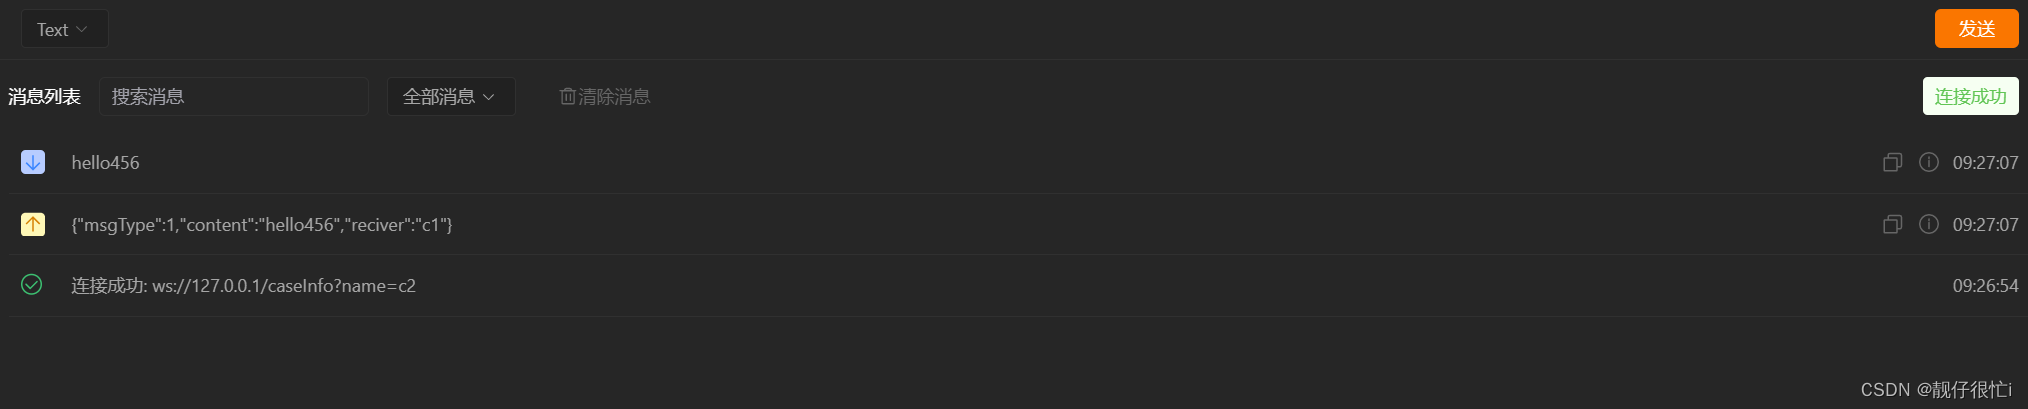Focus the 搜索消息 search field
The width and height of the screenshot is (2028, 409).
[x=234, y=96]
